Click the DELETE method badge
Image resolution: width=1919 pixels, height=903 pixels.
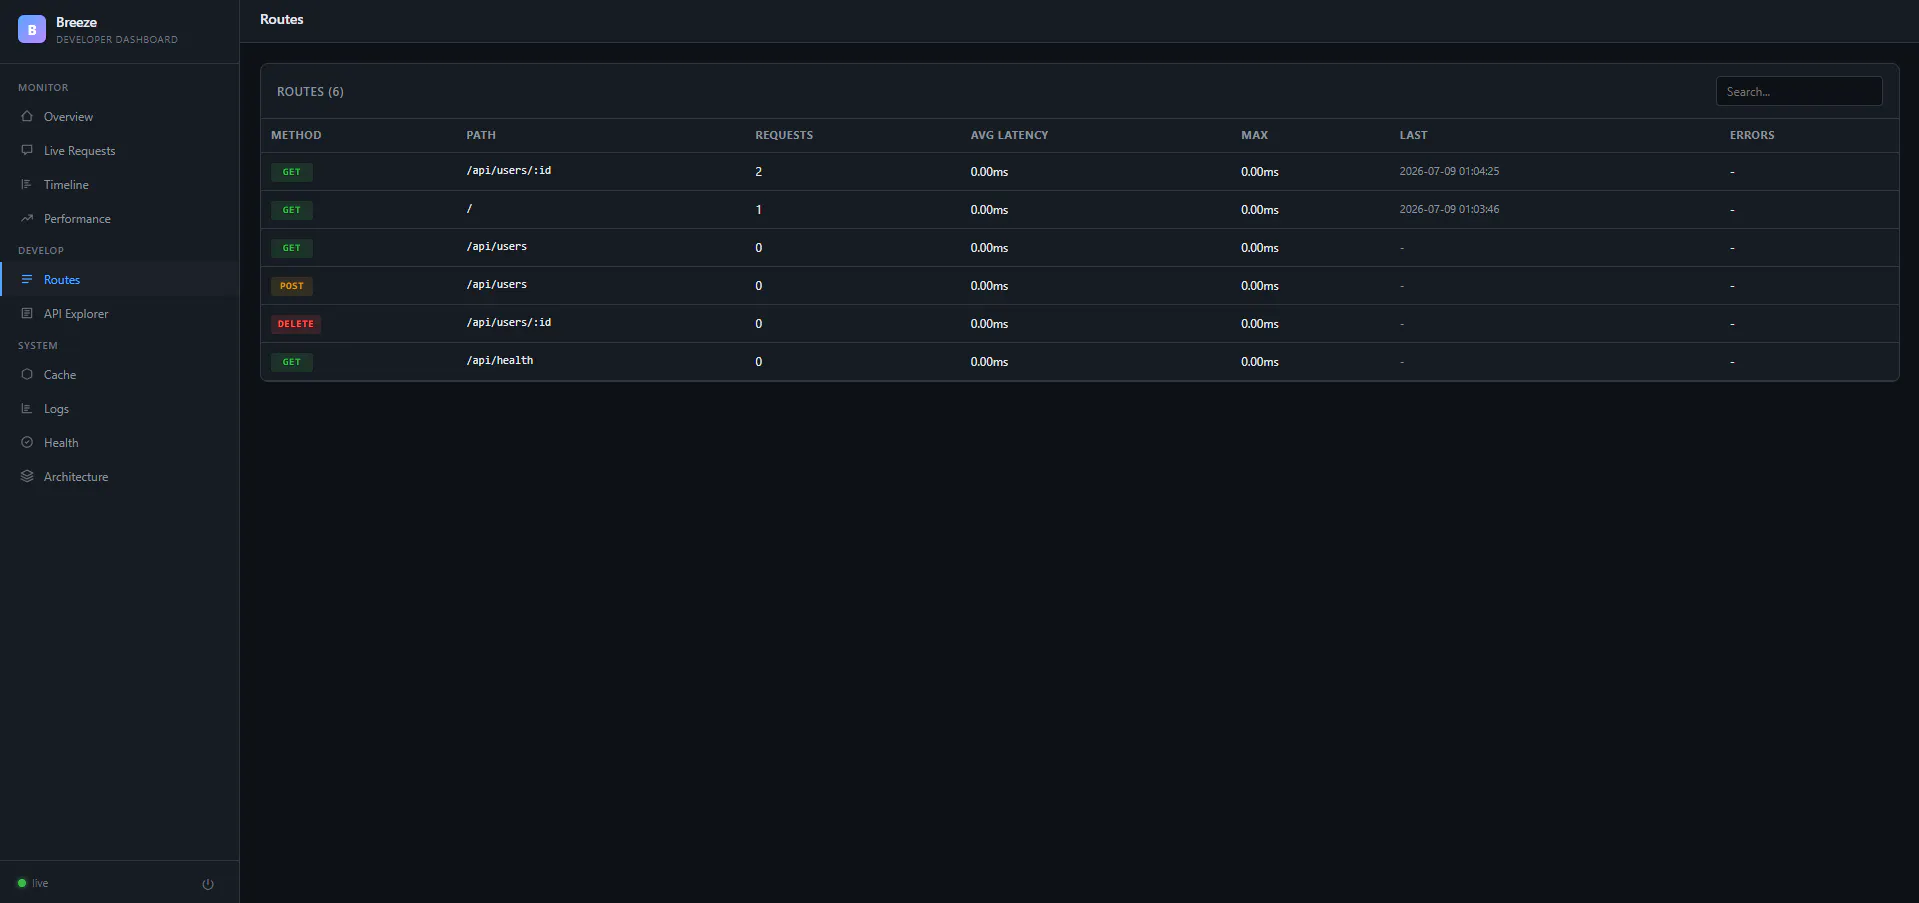tap(296, 324)
